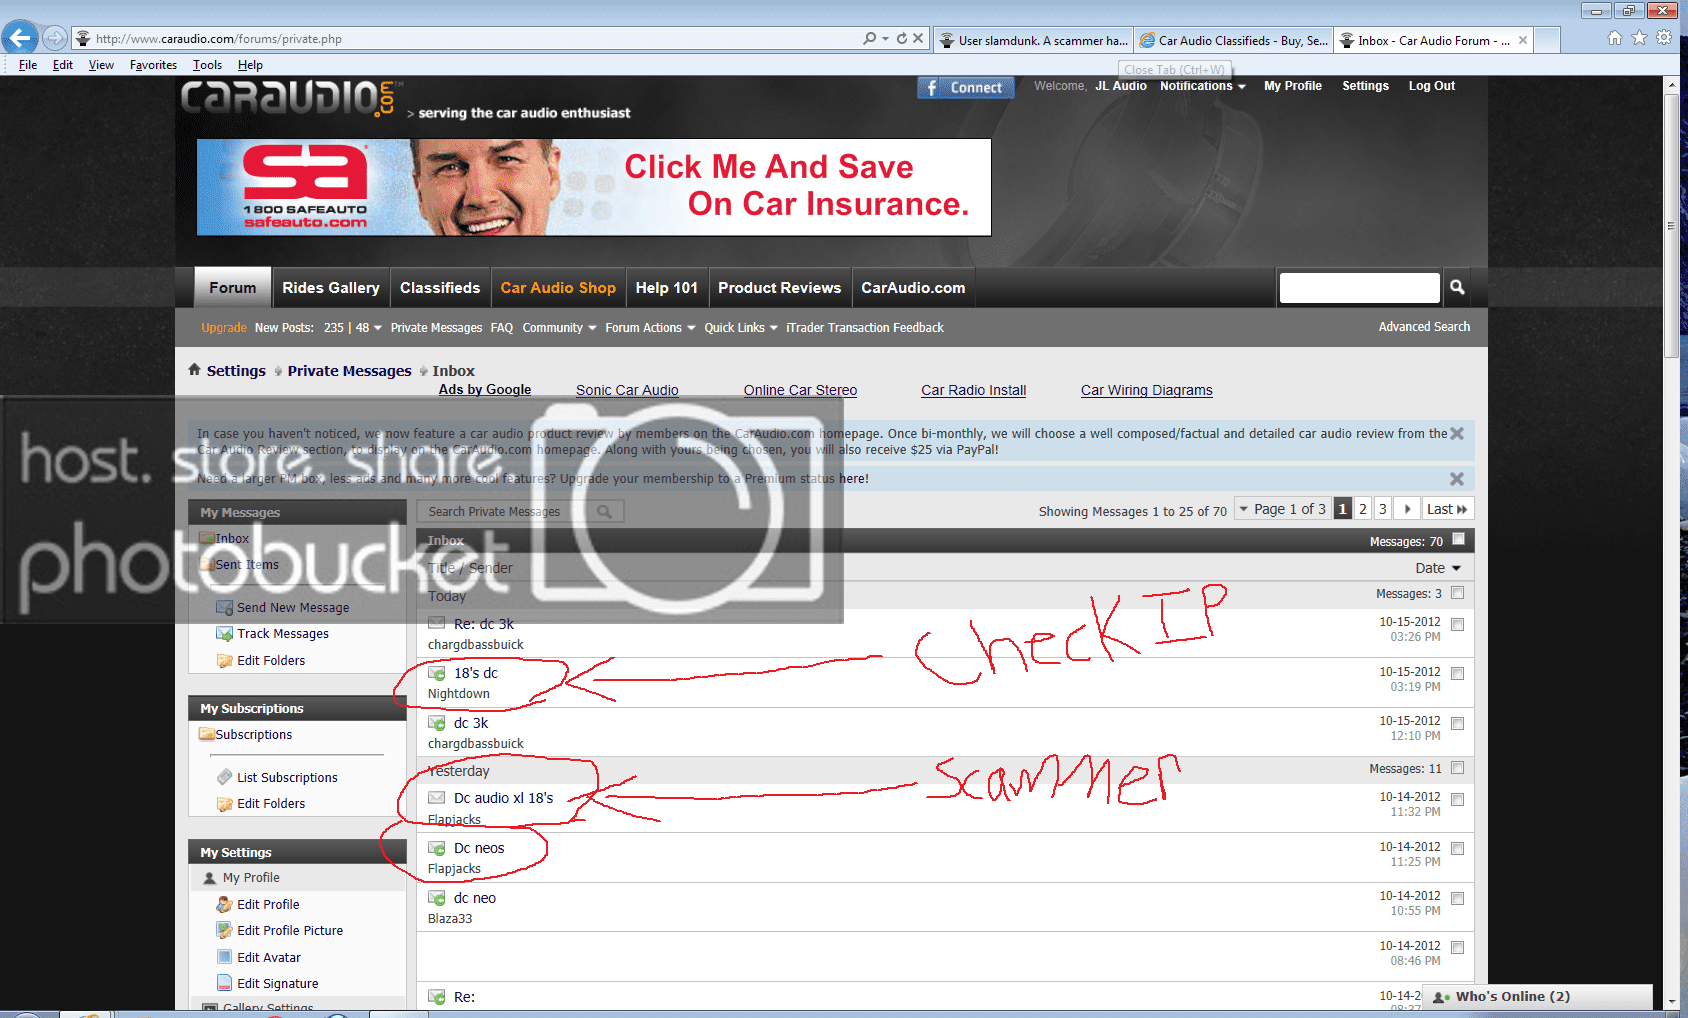Tick the checkbox for the 12:10 PM message
Screen dimensions: 1688x1018
click(1458, 724)
